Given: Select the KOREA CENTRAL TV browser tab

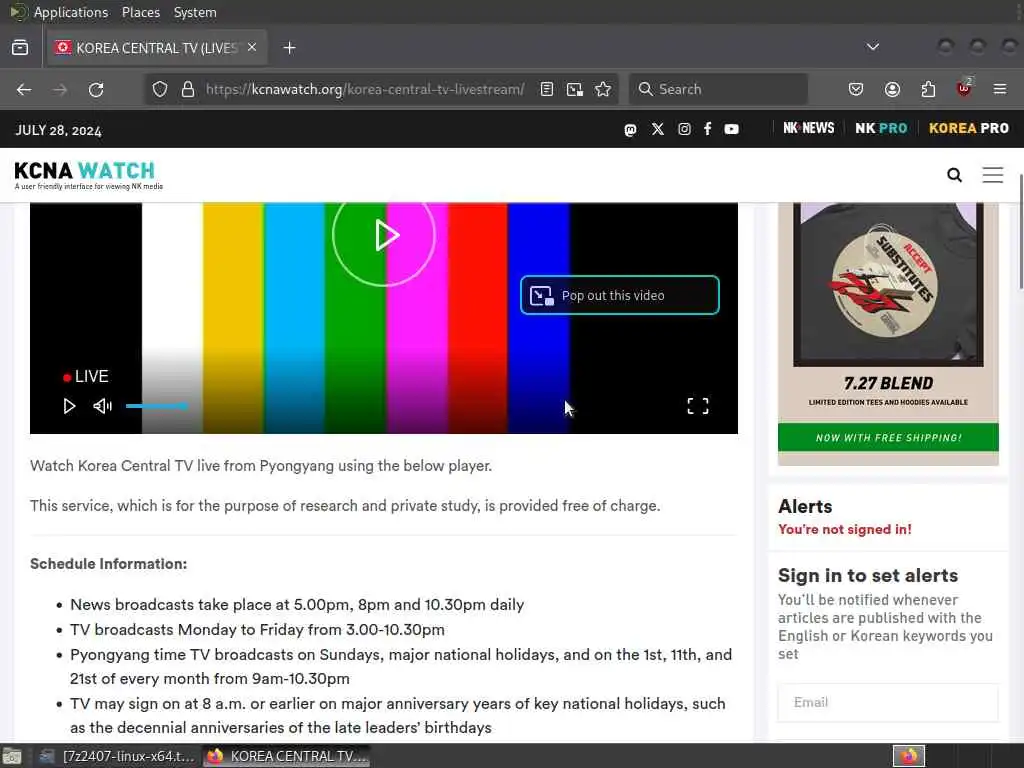Looking at the screenshot, I should pos(157,48).
